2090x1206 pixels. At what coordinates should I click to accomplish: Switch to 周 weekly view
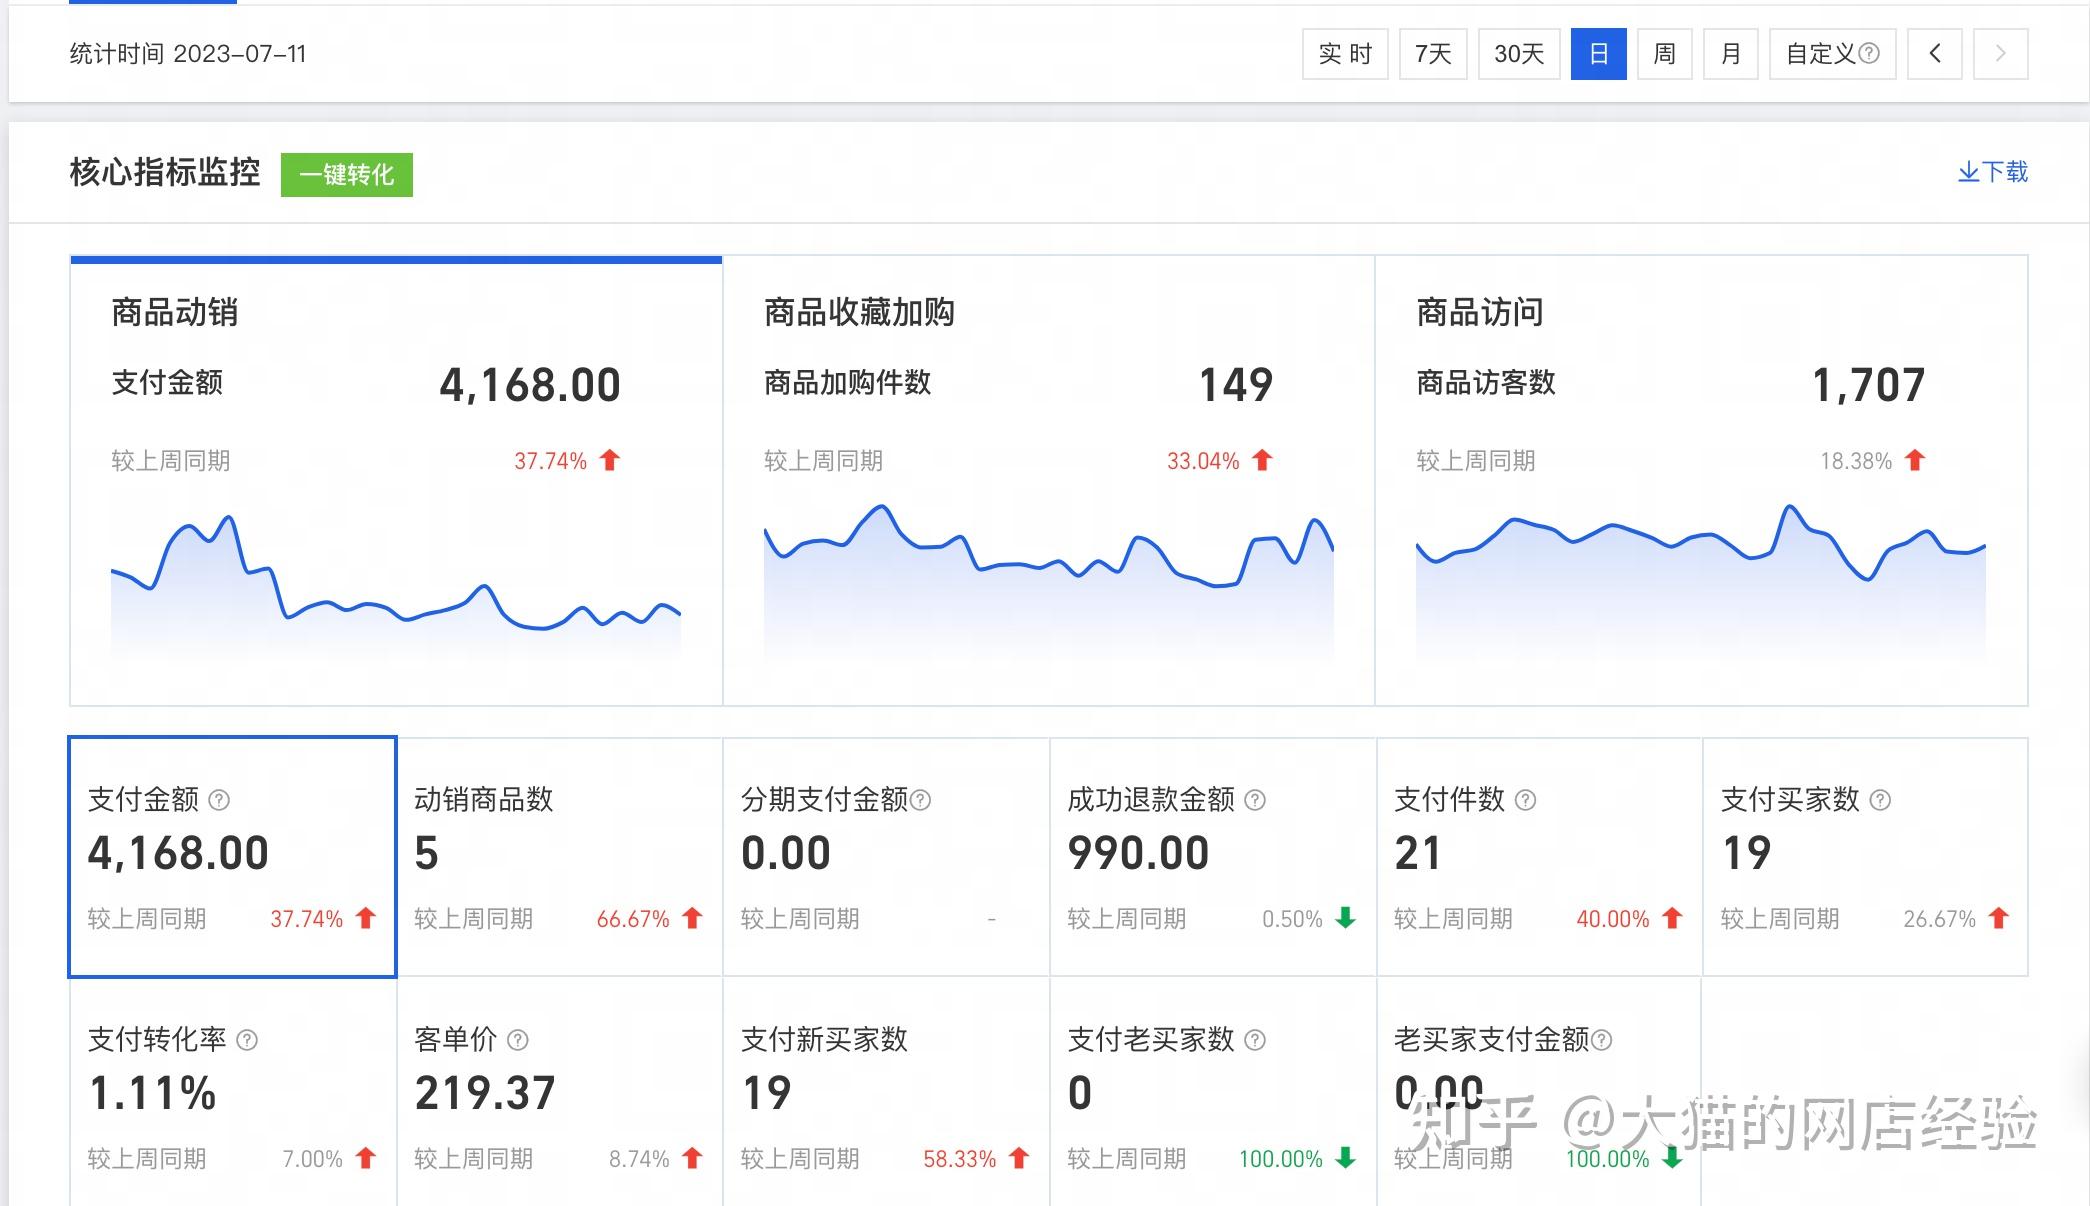pyautogui.click(x=1664, y=54)
